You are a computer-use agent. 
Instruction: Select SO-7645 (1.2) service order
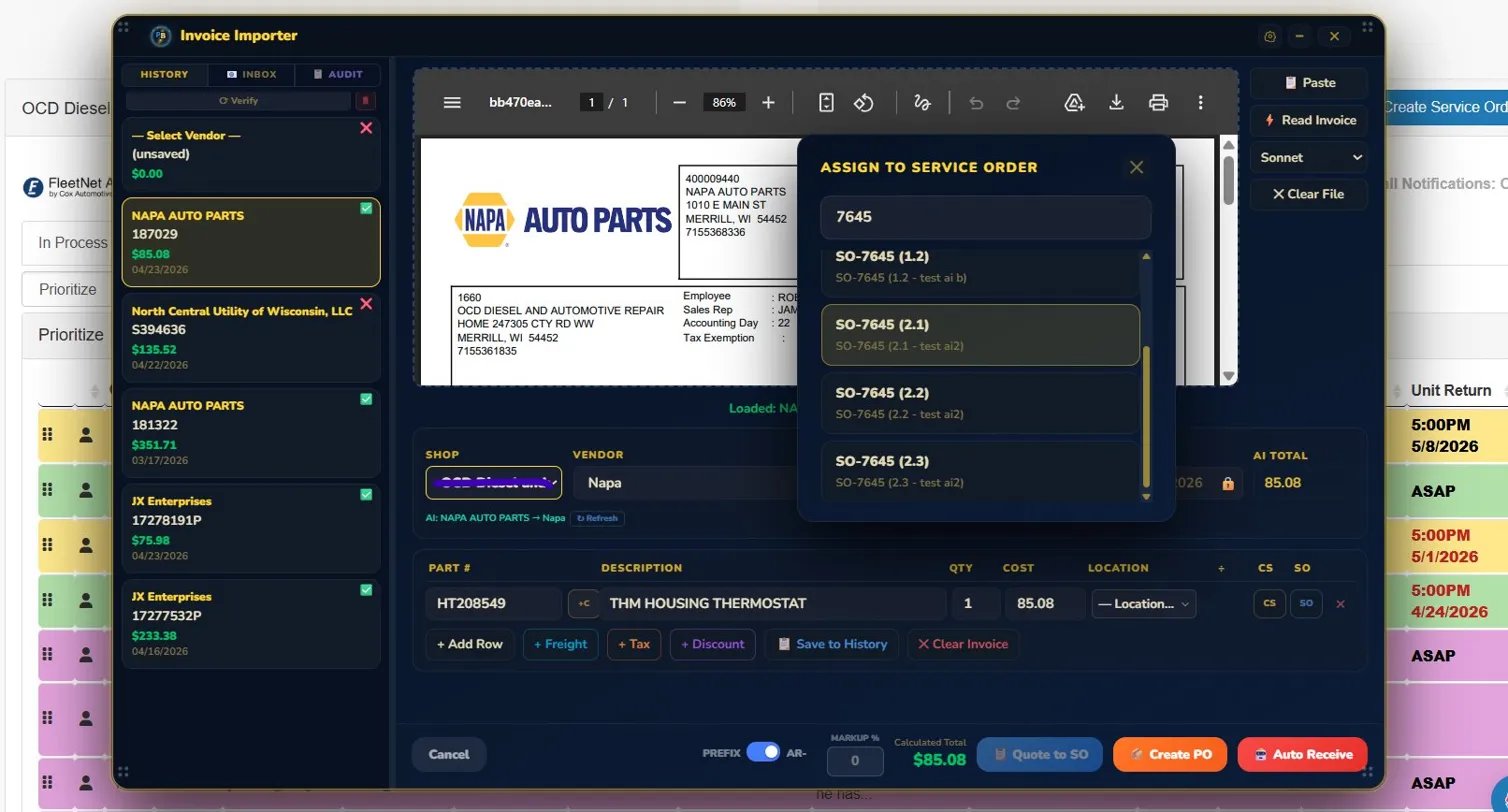[x=980, y=268]
